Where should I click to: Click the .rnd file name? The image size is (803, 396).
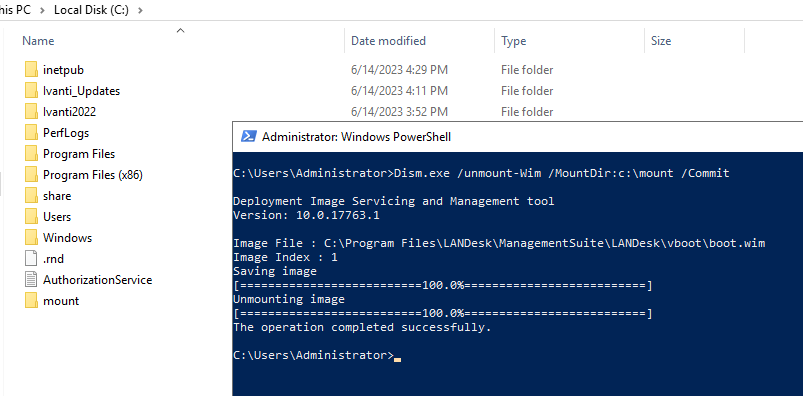coord(53,259)
